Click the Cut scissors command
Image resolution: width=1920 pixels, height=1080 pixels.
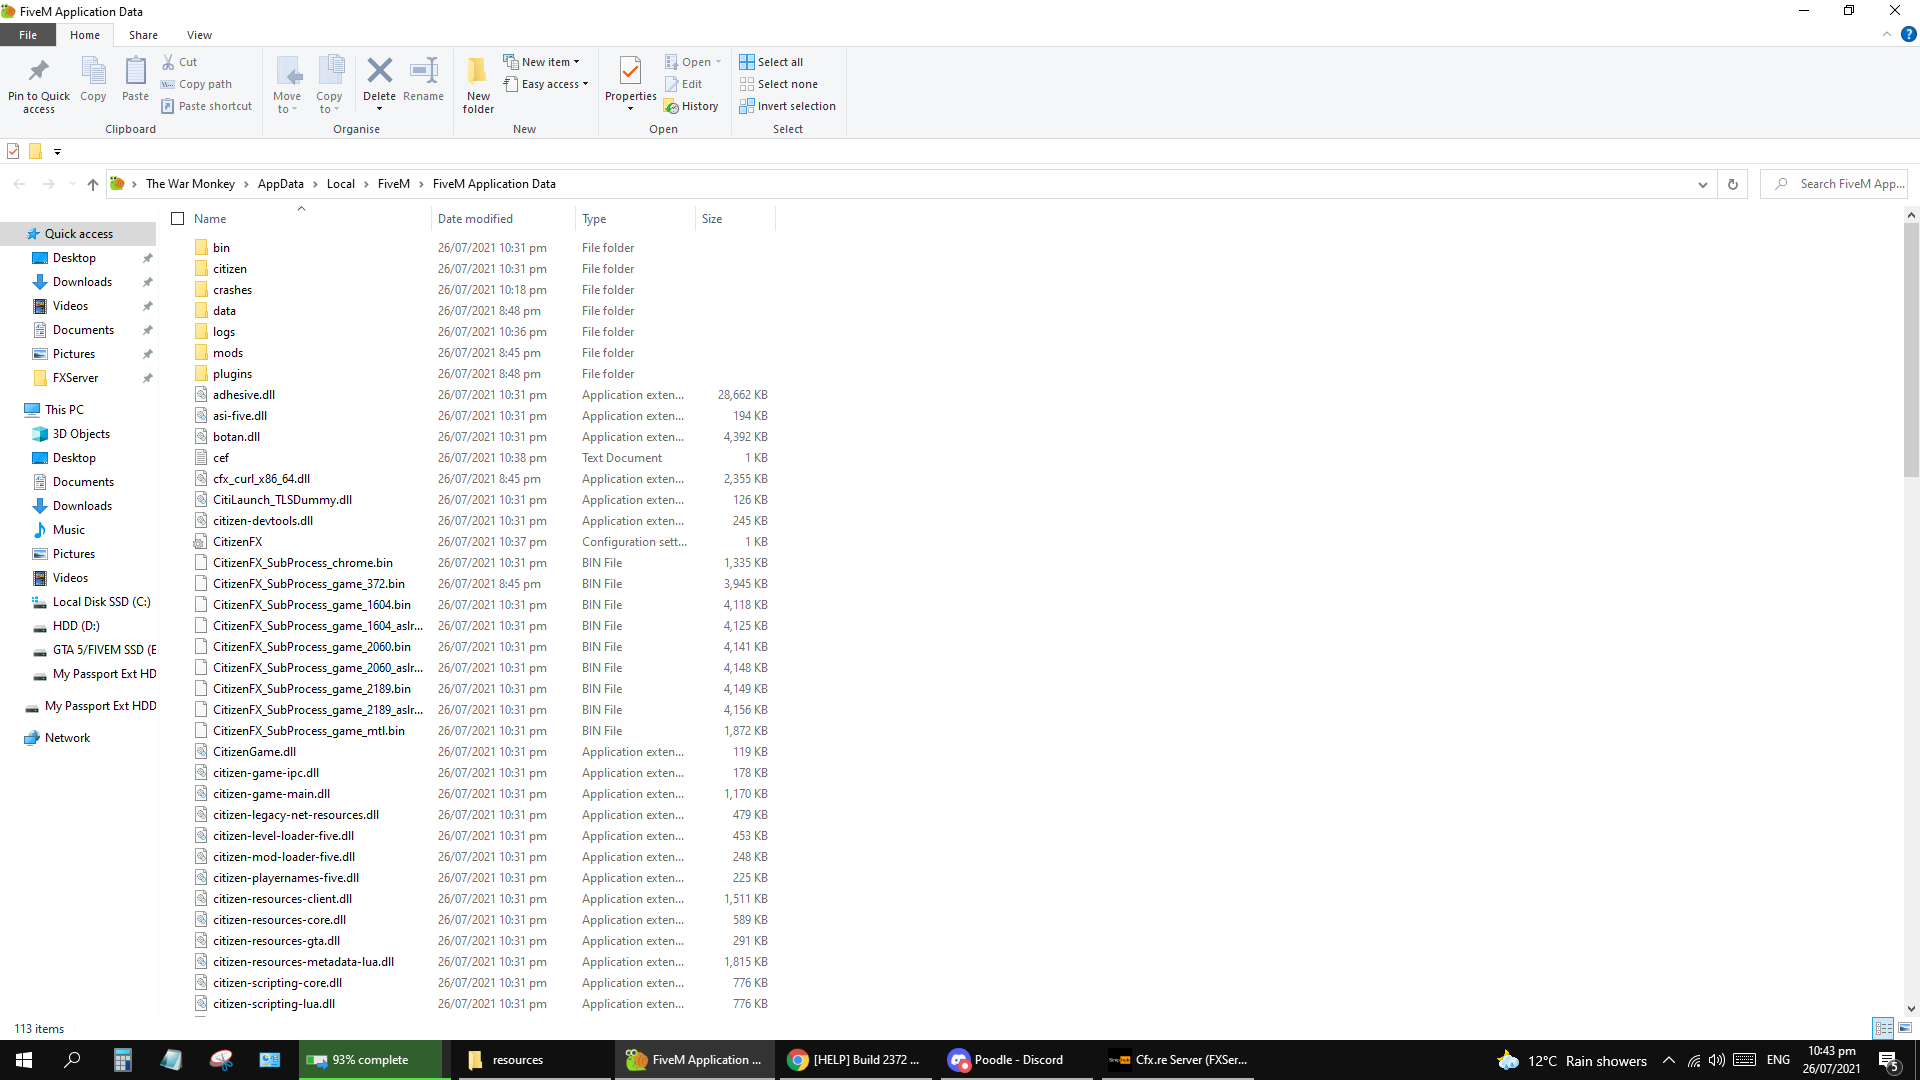tap(180, 62)
